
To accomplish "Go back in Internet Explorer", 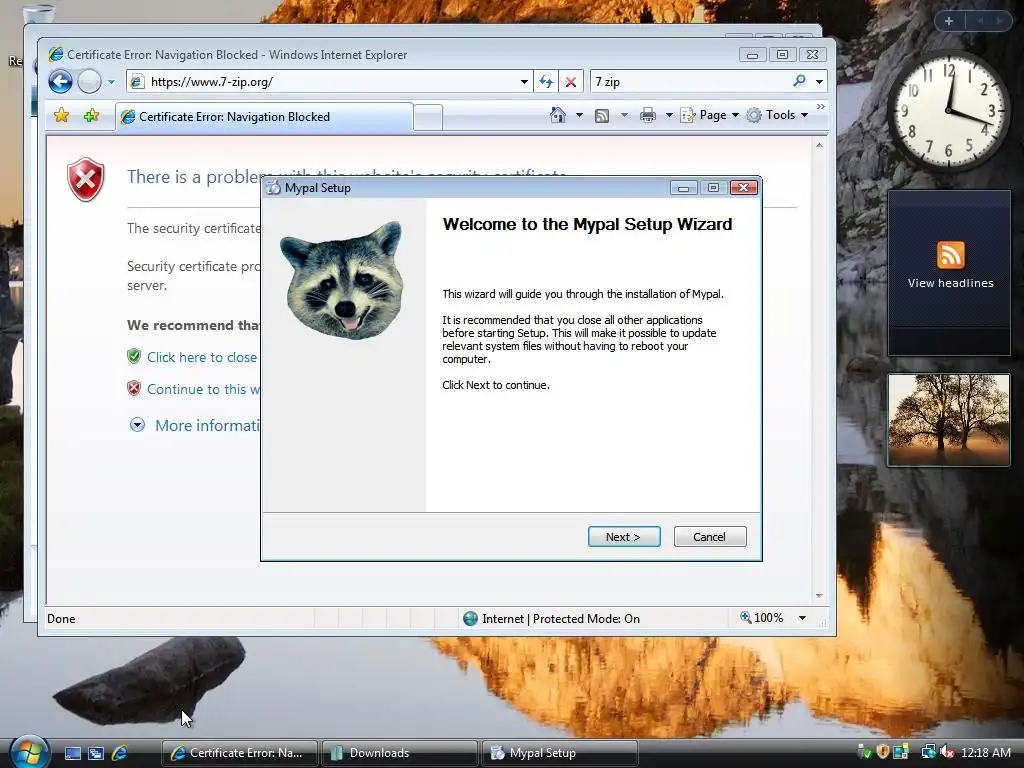I will point(60,82).
